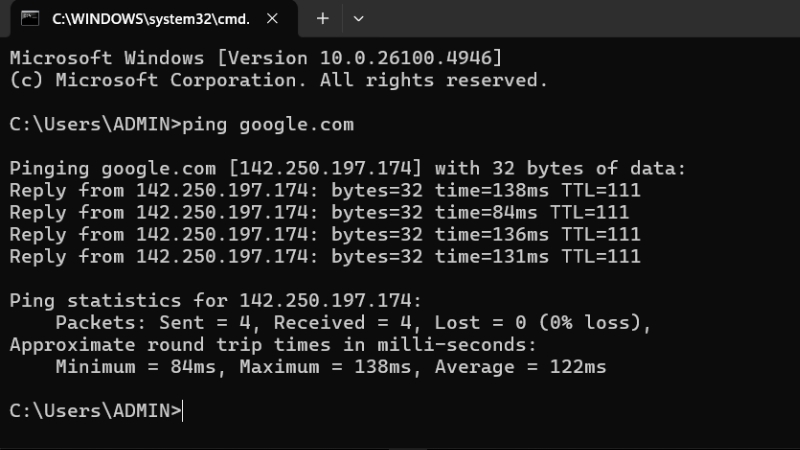
Task: Click the 'ping google.com' command line
Action: tap(182, 124)
